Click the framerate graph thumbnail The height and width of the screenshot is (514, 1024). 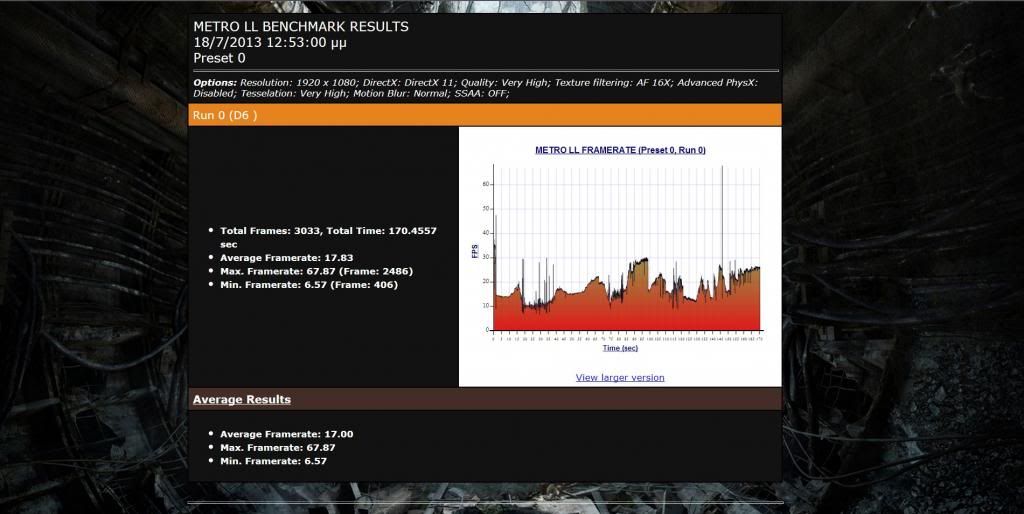click(620, 250)
